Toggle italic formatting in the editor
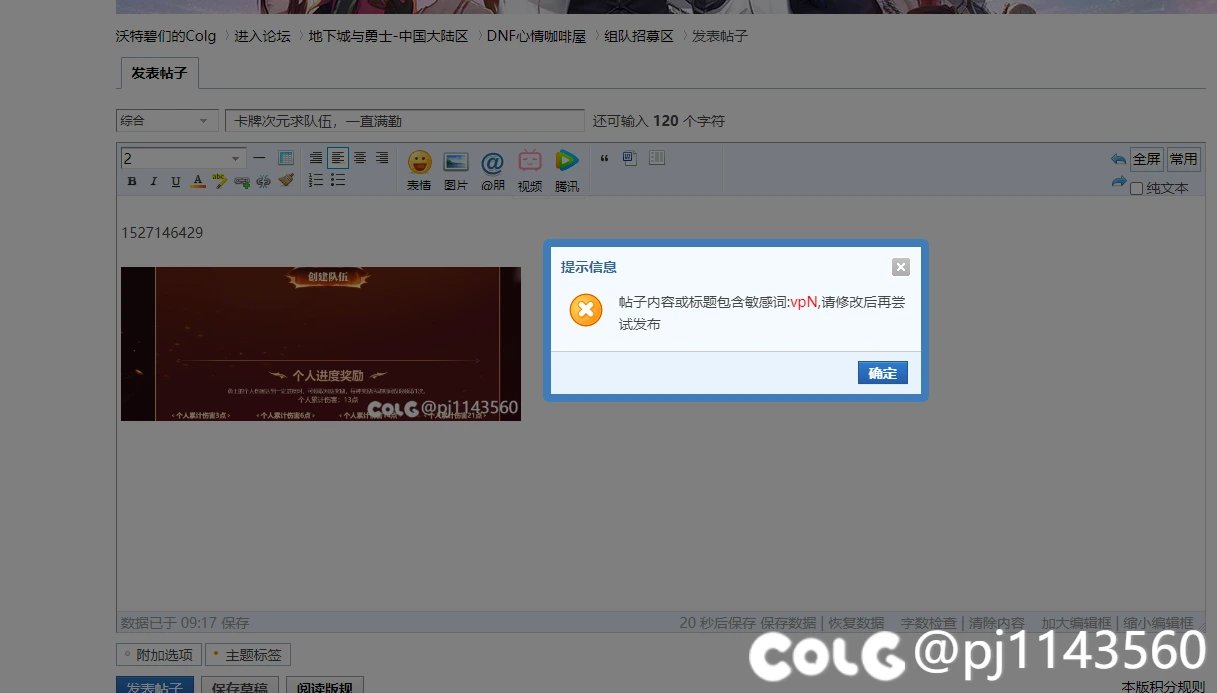The width and height of the screenshot is (1217, 693). click(154, 181)
